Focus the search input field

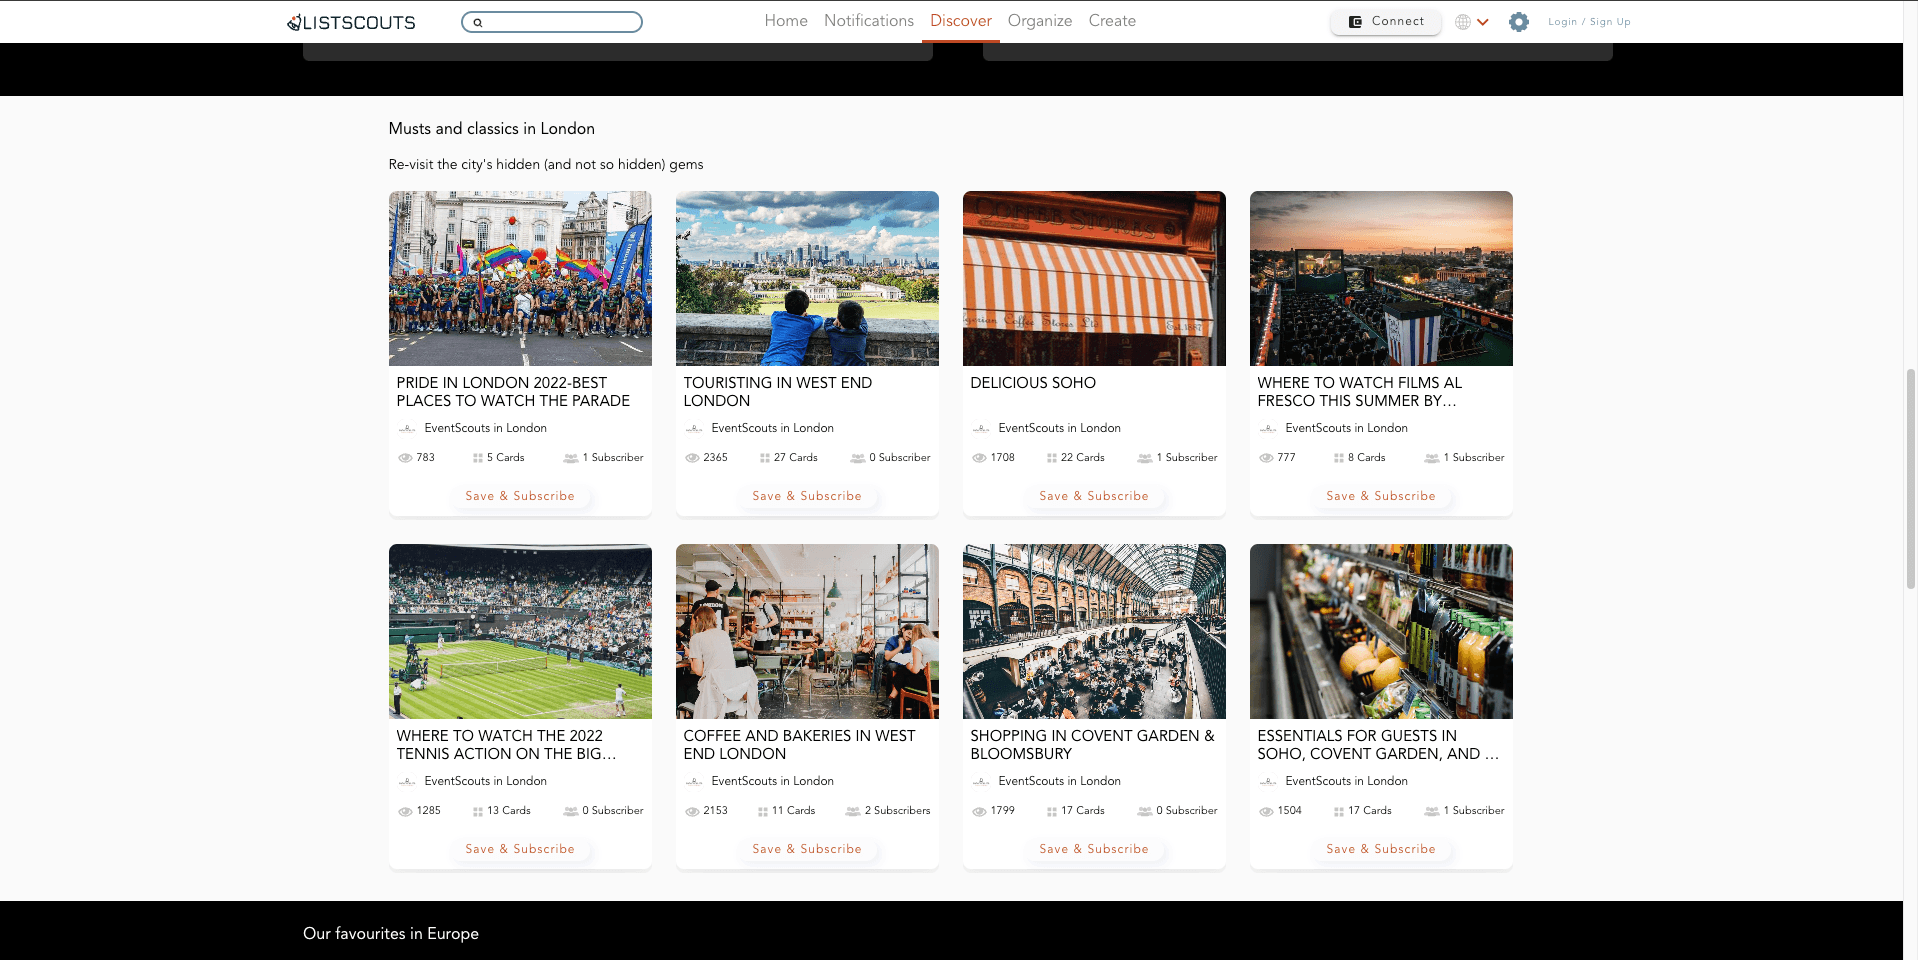click(560, 22)
